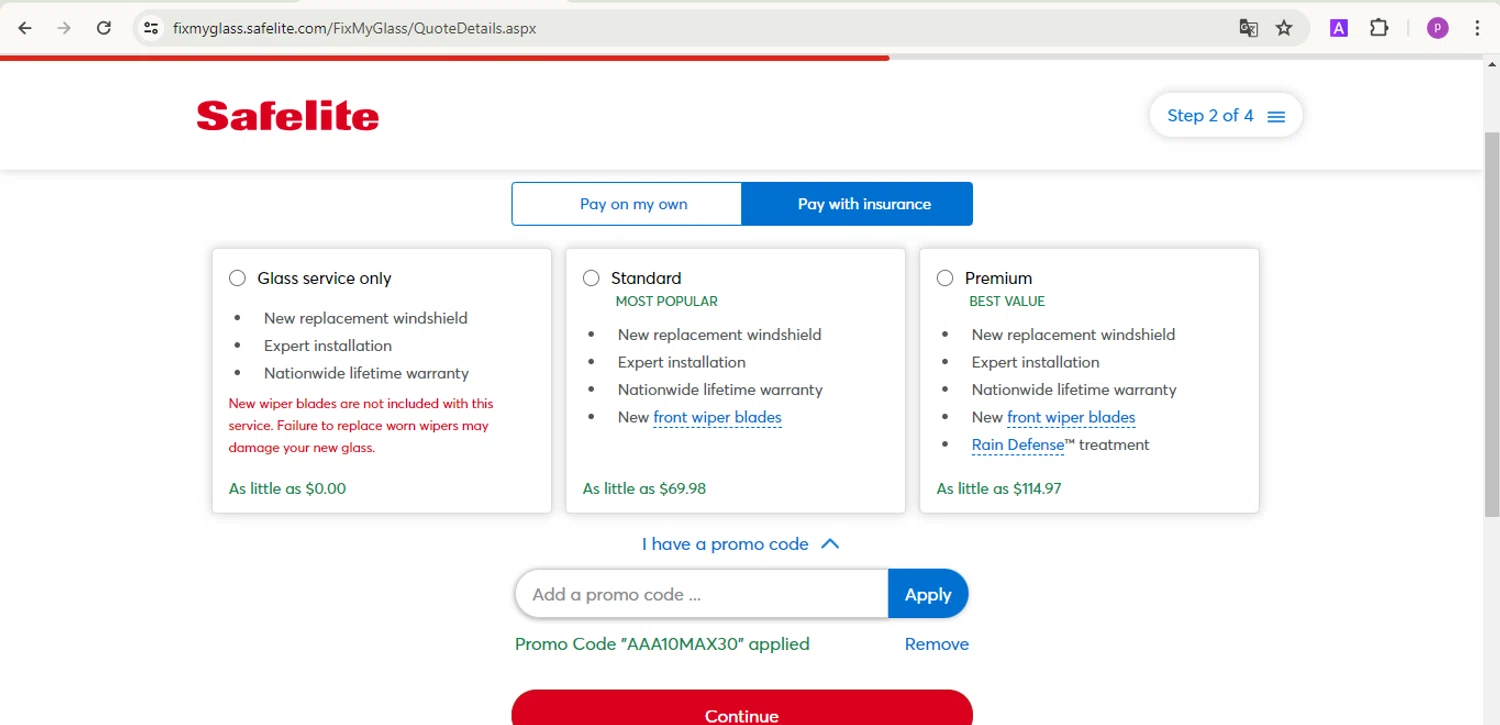Screen dimensions: 1500x725
Task: Bookmark this page with the star
Action: (1284, 28)
